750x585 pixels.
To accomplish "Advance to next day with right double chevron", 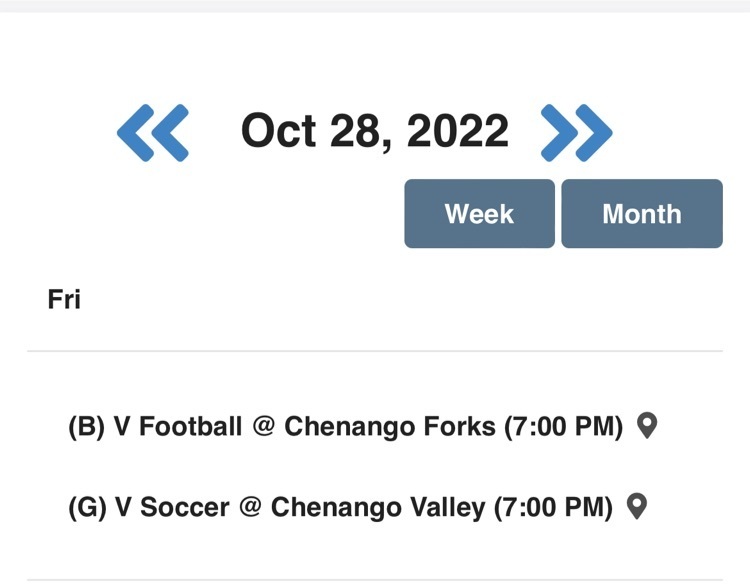I will click(576, 132).
